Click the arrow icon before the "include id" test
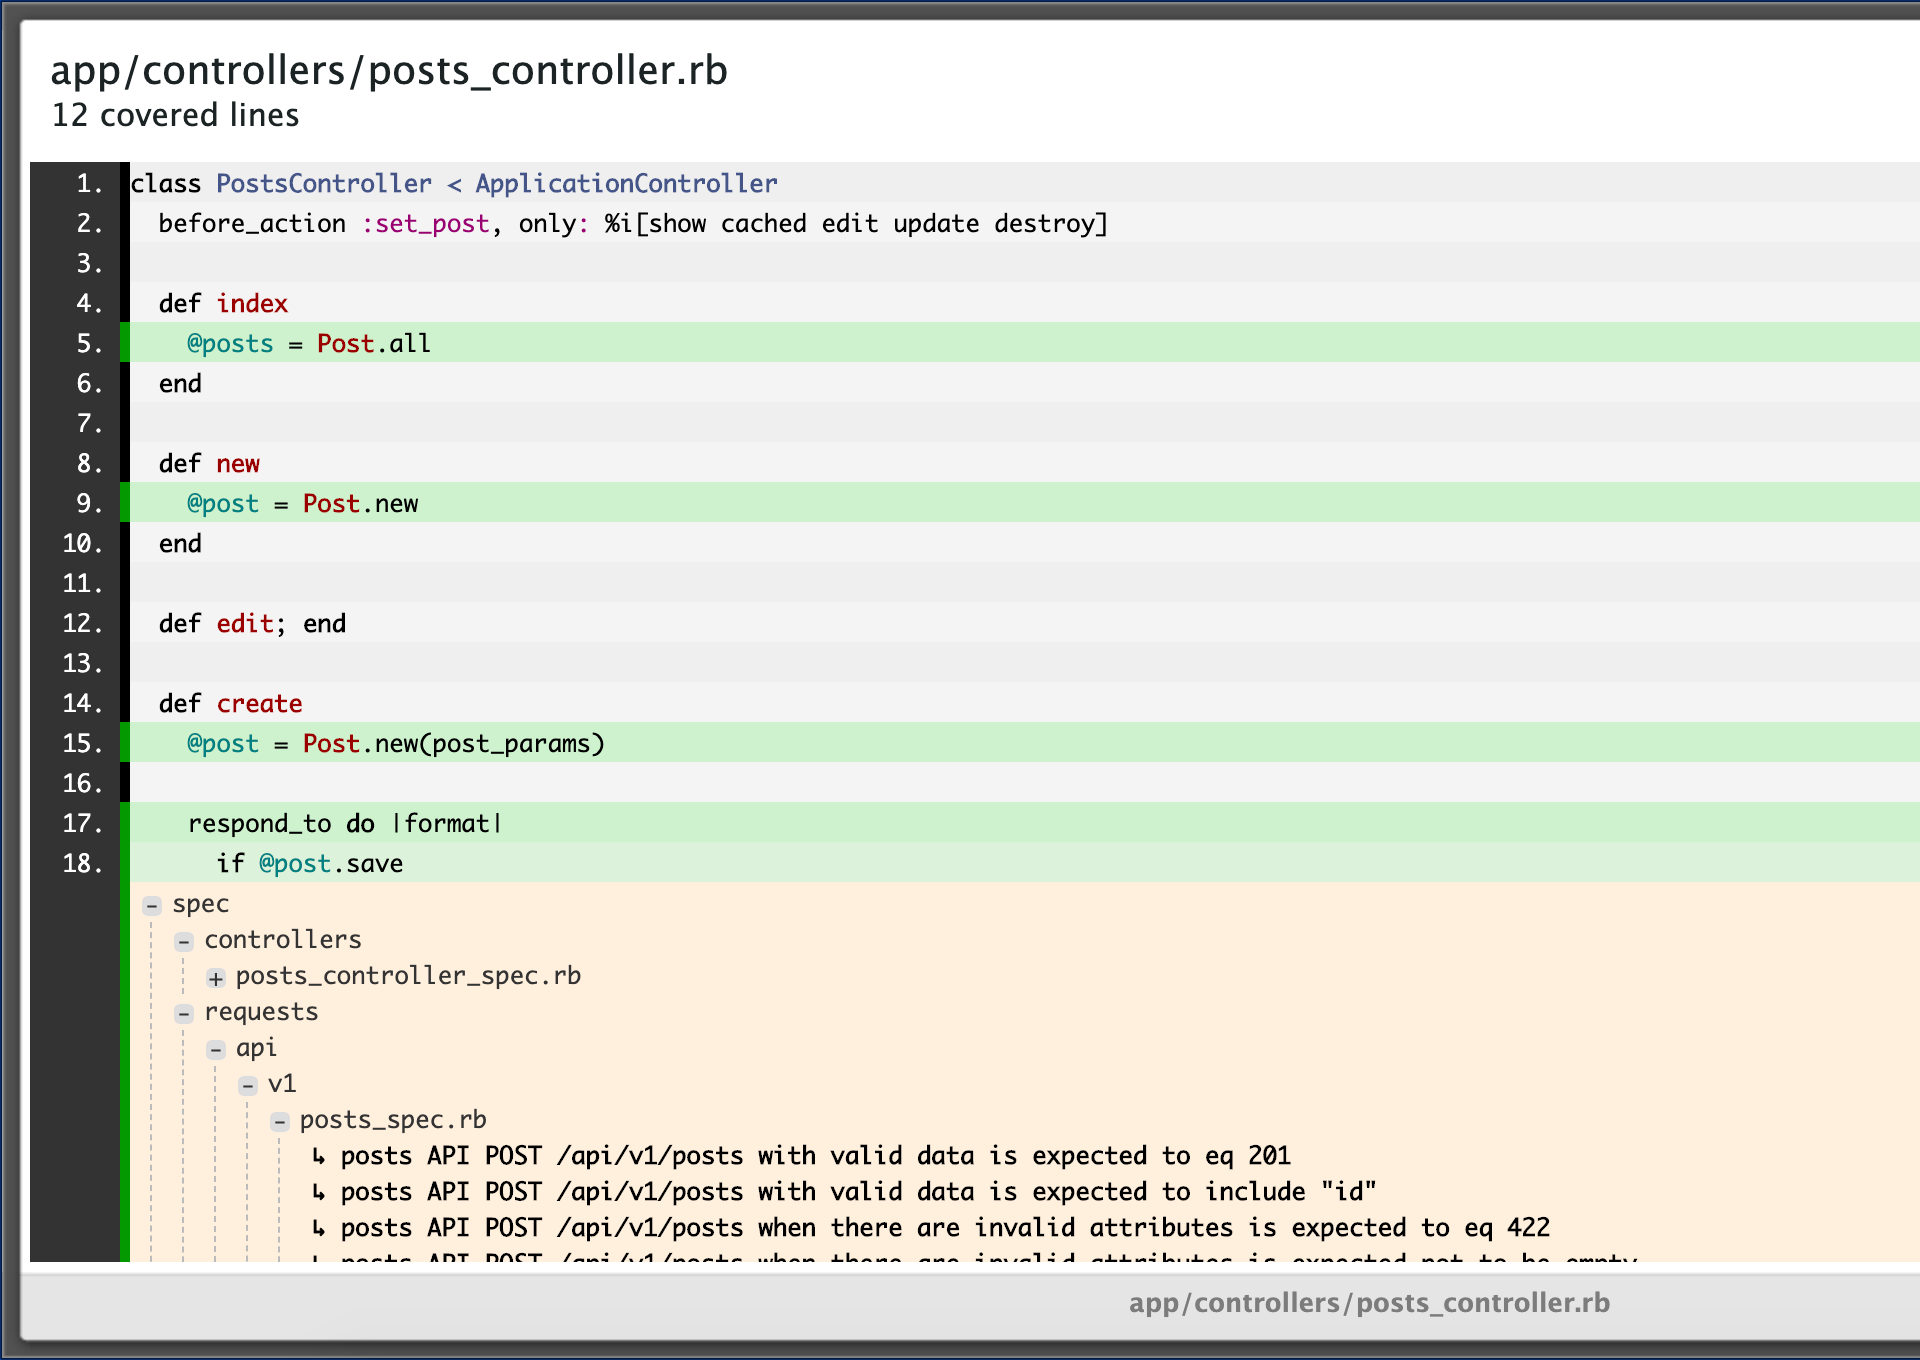The height and width of the screenshot is (1360, 1920). [318, 1192]
